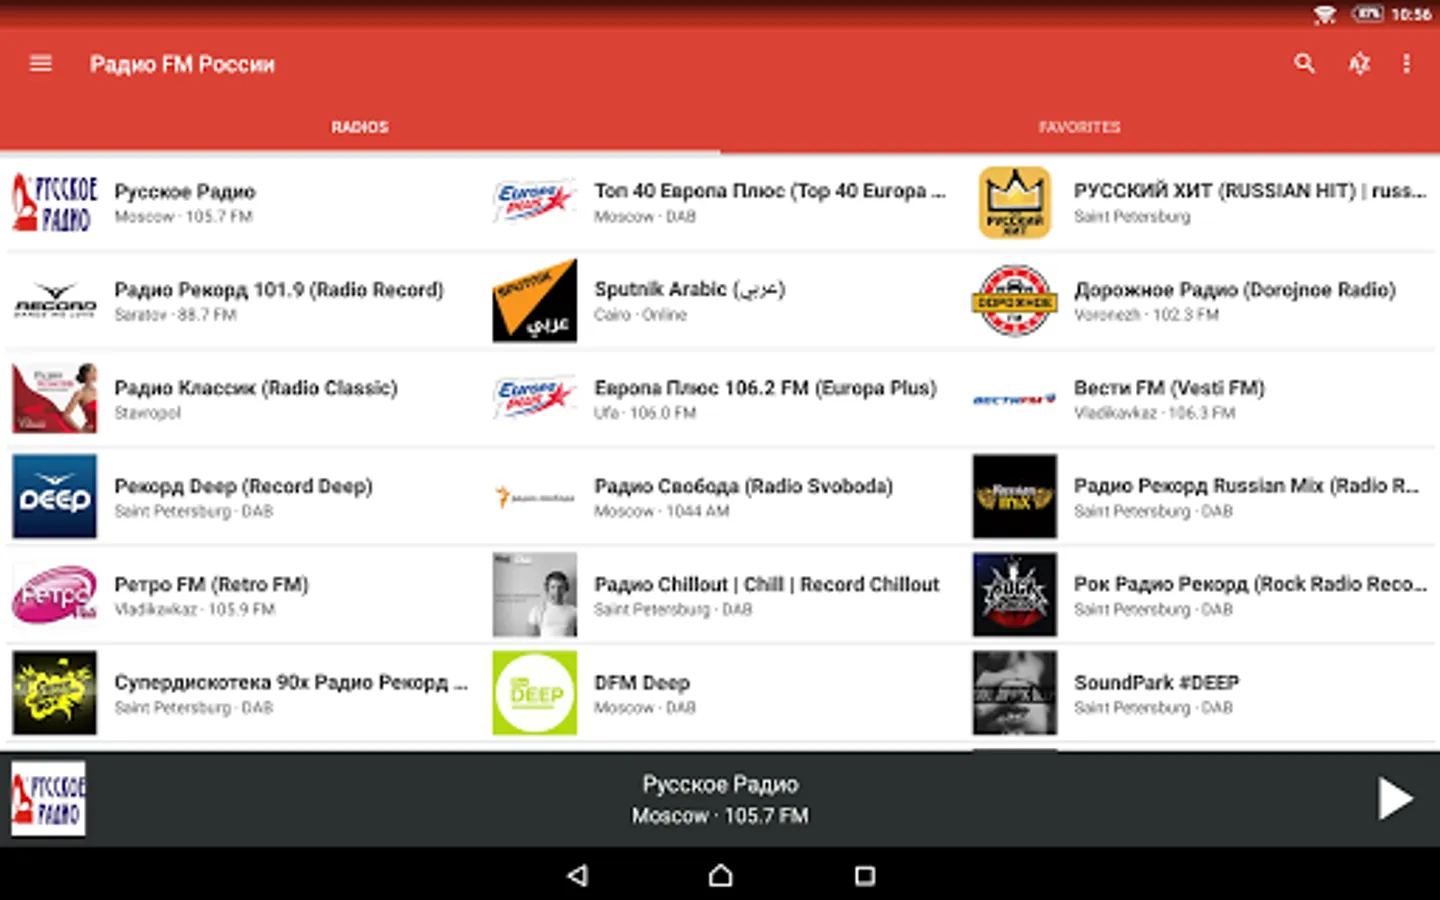Tap Europa Plus logo for 106.2 FM station
Viewport: 1440px width, 900px height.
tap(535, 398)
